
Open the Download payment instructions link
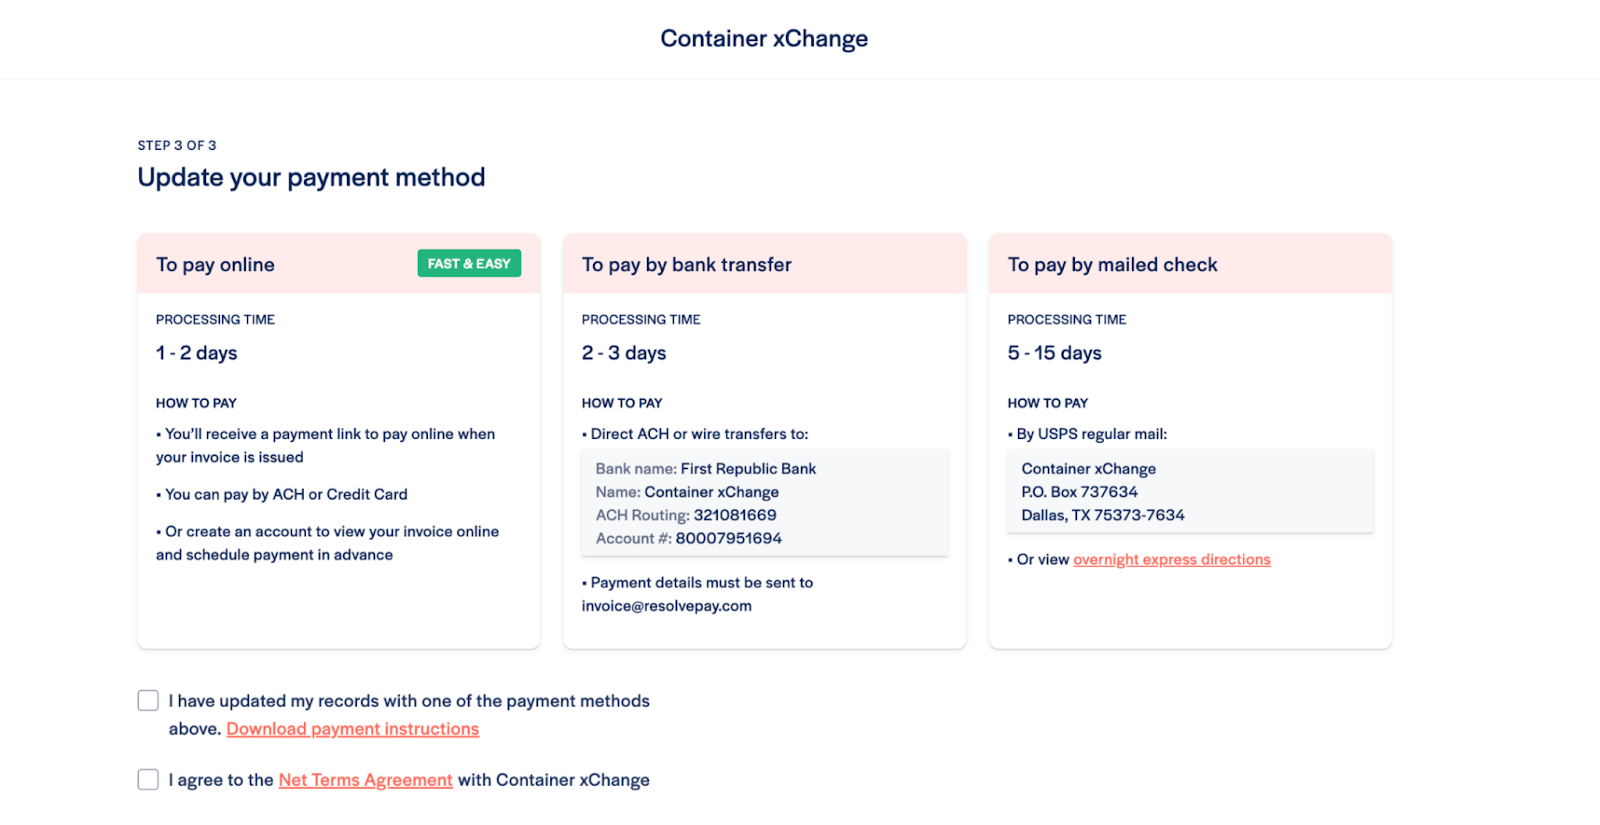click(353, 729)
